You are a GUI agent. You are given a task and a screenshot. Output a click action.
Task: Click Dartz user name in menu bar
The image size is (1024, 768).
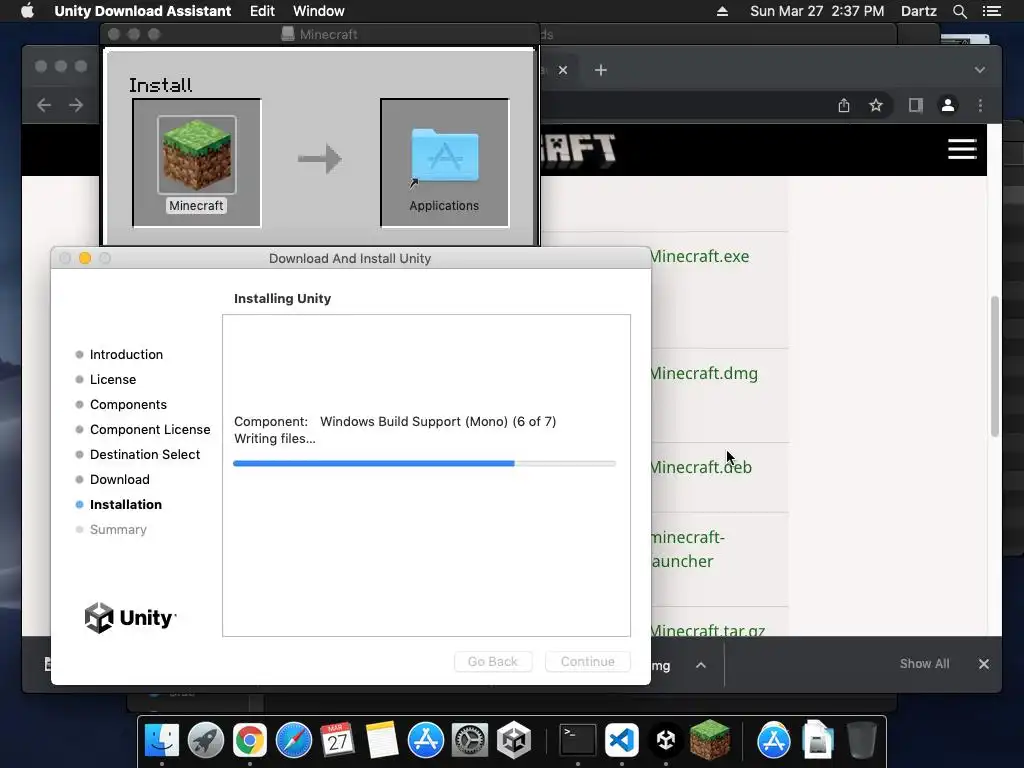click(x=918, y=11)
